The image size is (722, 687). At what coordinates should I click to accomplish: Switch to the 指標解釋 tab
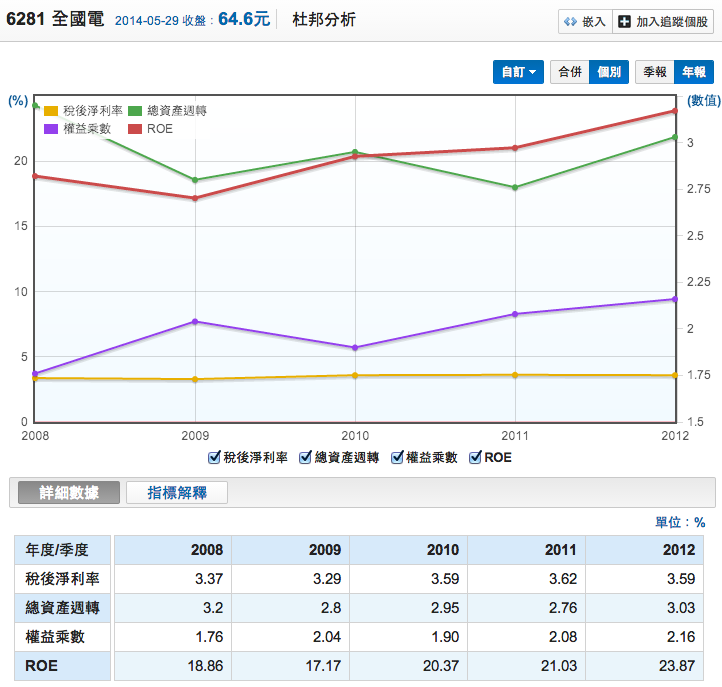pyautogui.click(x=177, y=492)
